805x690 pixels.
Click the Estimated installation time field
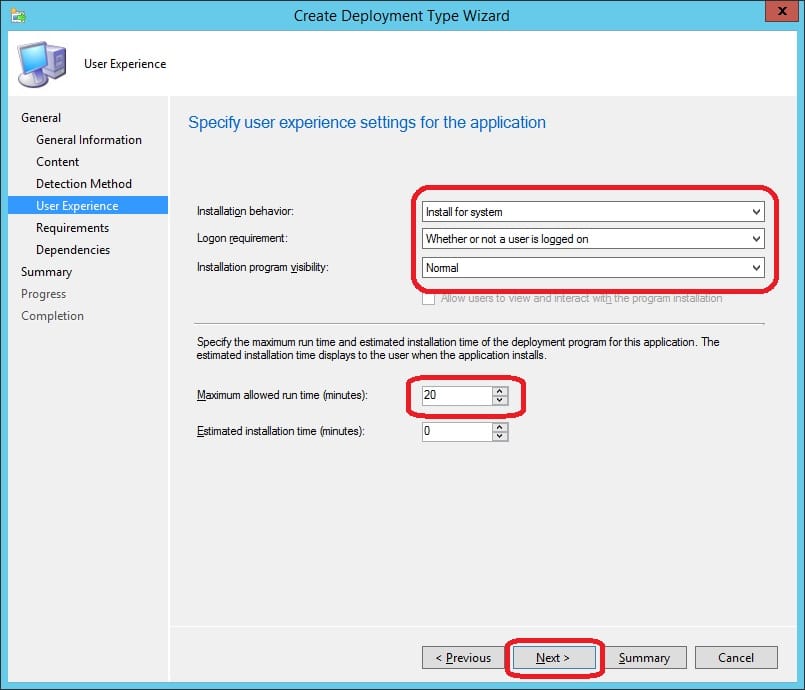[456, 431]
